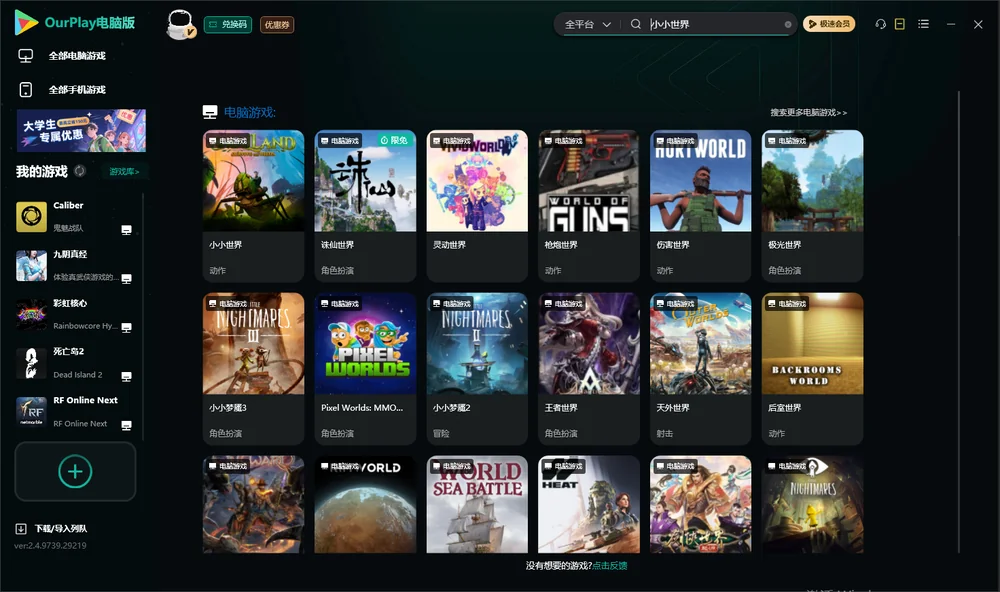Open the 大学生专属优惠 promo banner
This screenshot has width=1000, height=592.
click(82, 131)
